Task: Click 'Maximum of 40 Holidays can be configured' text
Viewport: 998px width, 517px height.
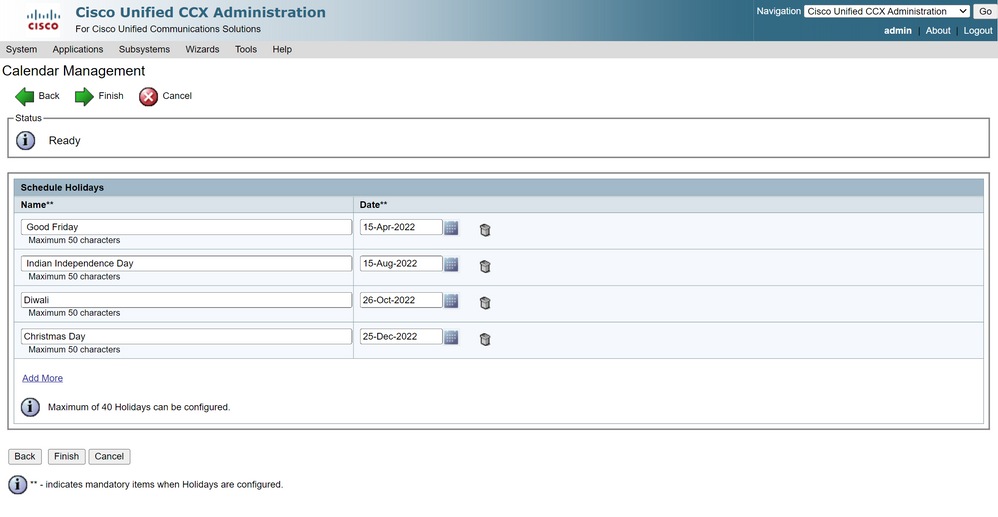Action: pos(139,407)
